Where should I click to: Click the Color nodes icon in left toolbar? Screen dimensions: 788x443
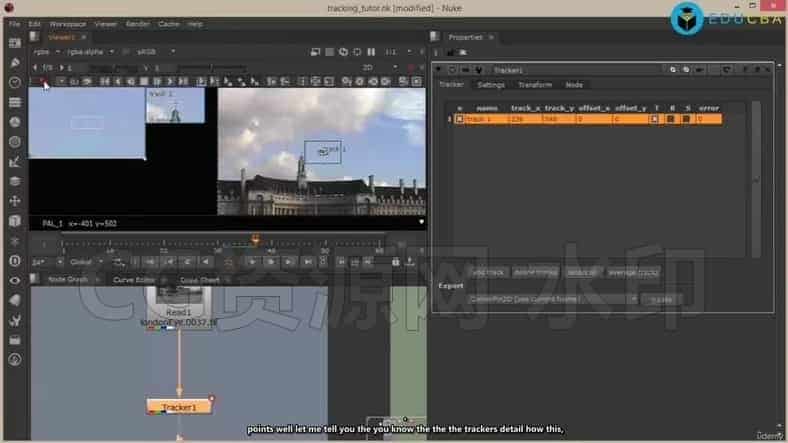point(15,122)
